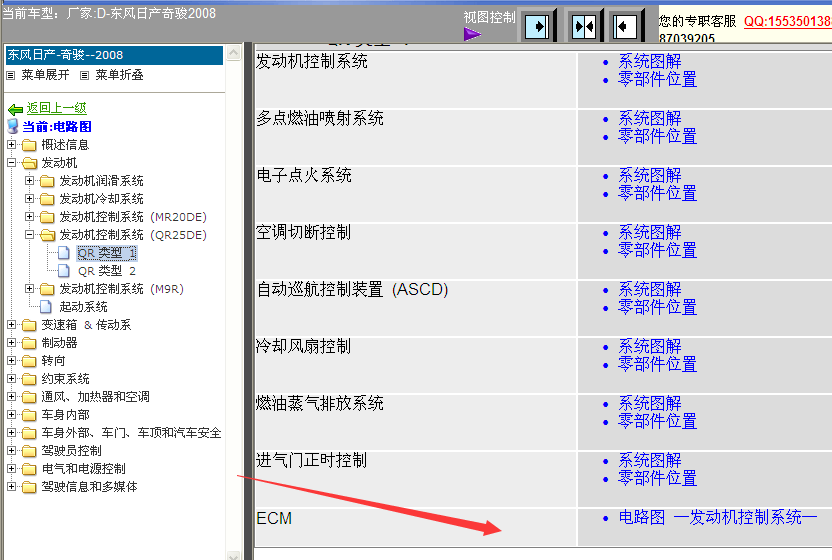832x560 pixels.
Task: Click the folder icon for 转向
Action: coord(29,361)
